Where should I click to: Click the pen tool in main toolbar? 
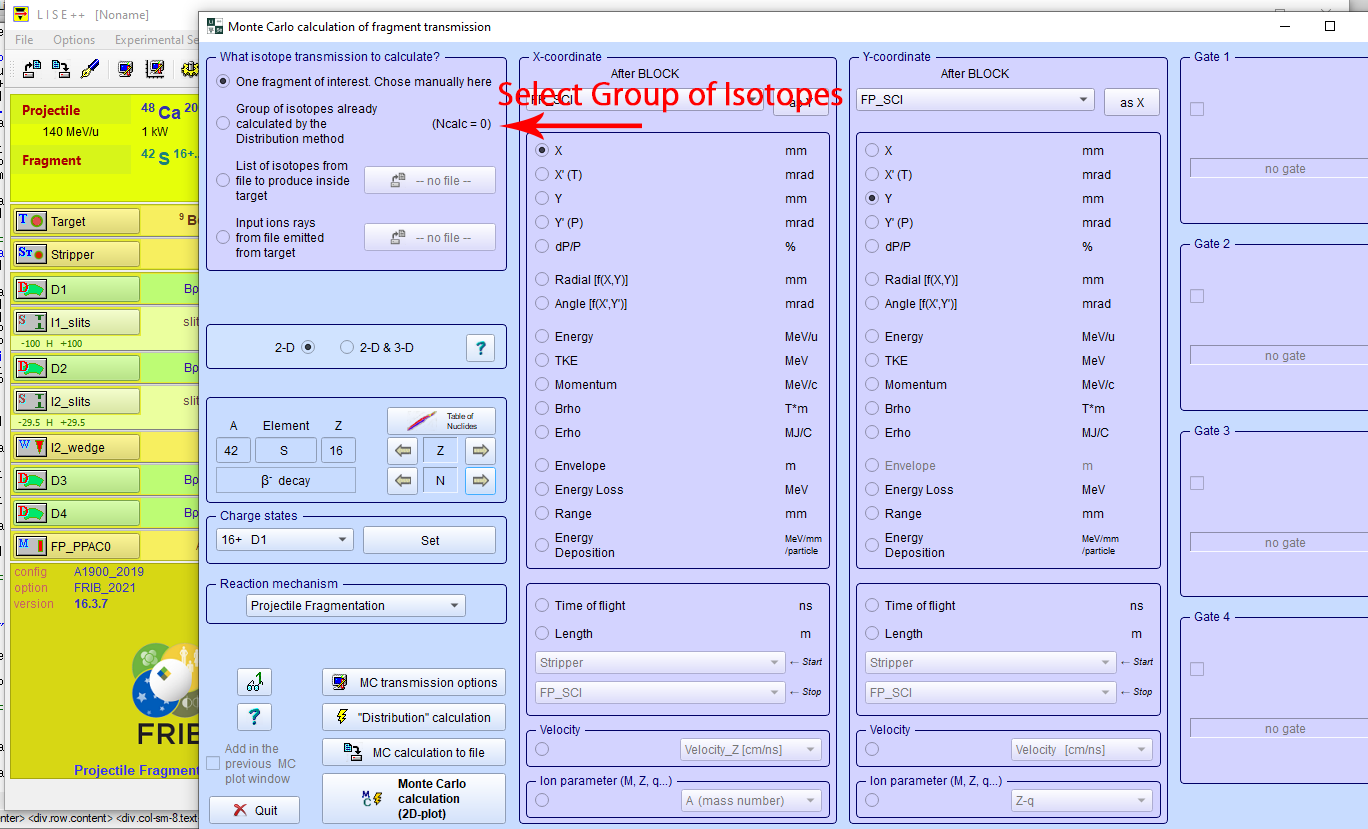tap(90, 69)
